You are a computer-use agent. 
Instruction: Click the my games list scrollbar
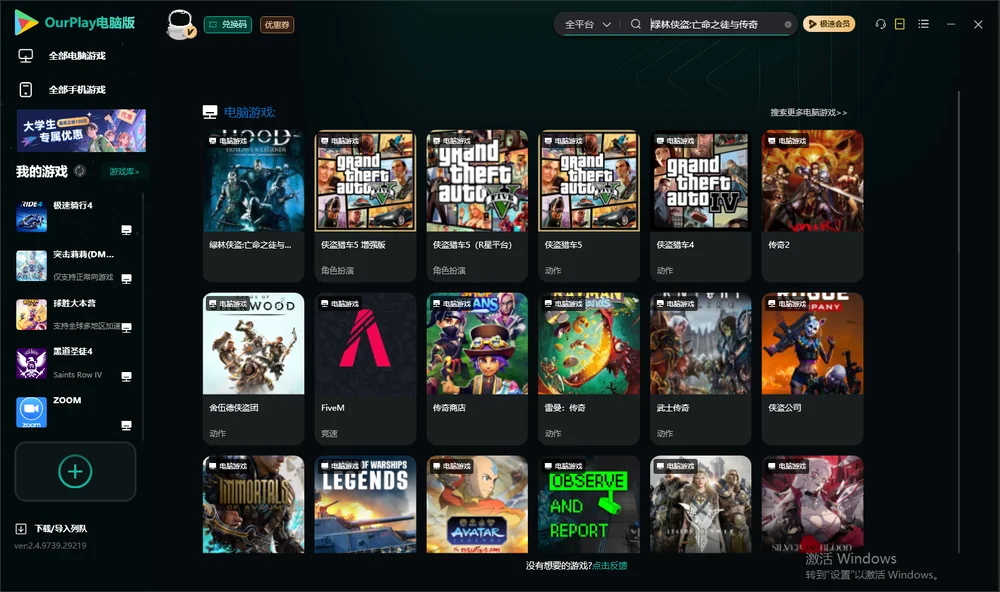click(143, 318)
